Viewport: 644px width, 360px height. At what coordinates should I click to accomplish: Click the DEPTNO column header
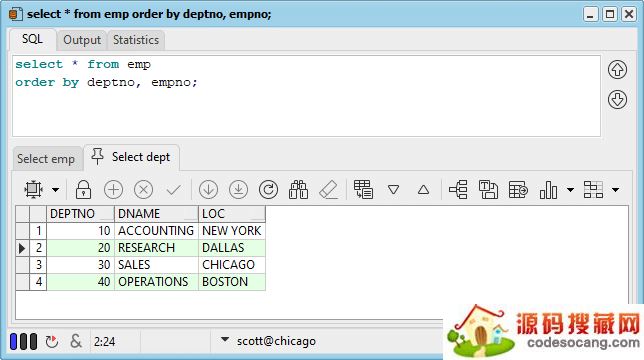pyautogui.click(x=80, y=213)
